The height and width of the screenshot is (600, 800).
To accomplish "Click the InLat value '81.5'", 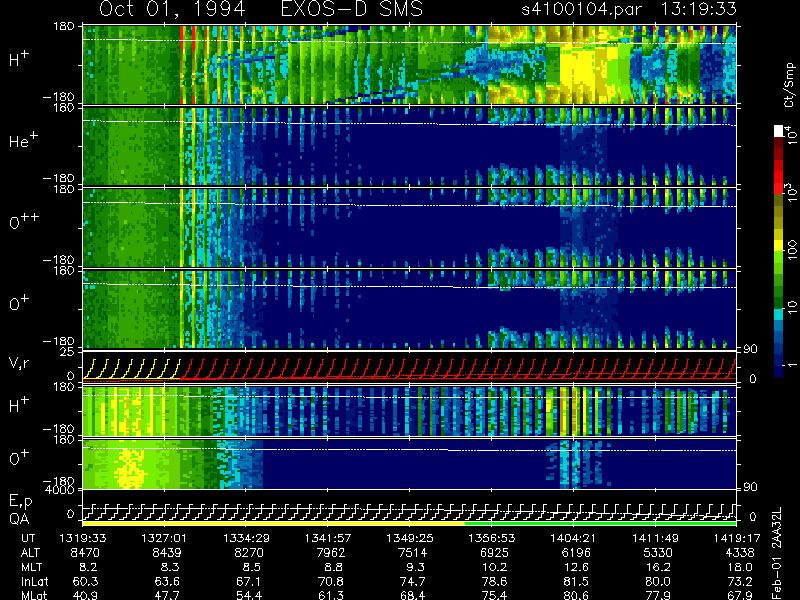I will 576,581.
